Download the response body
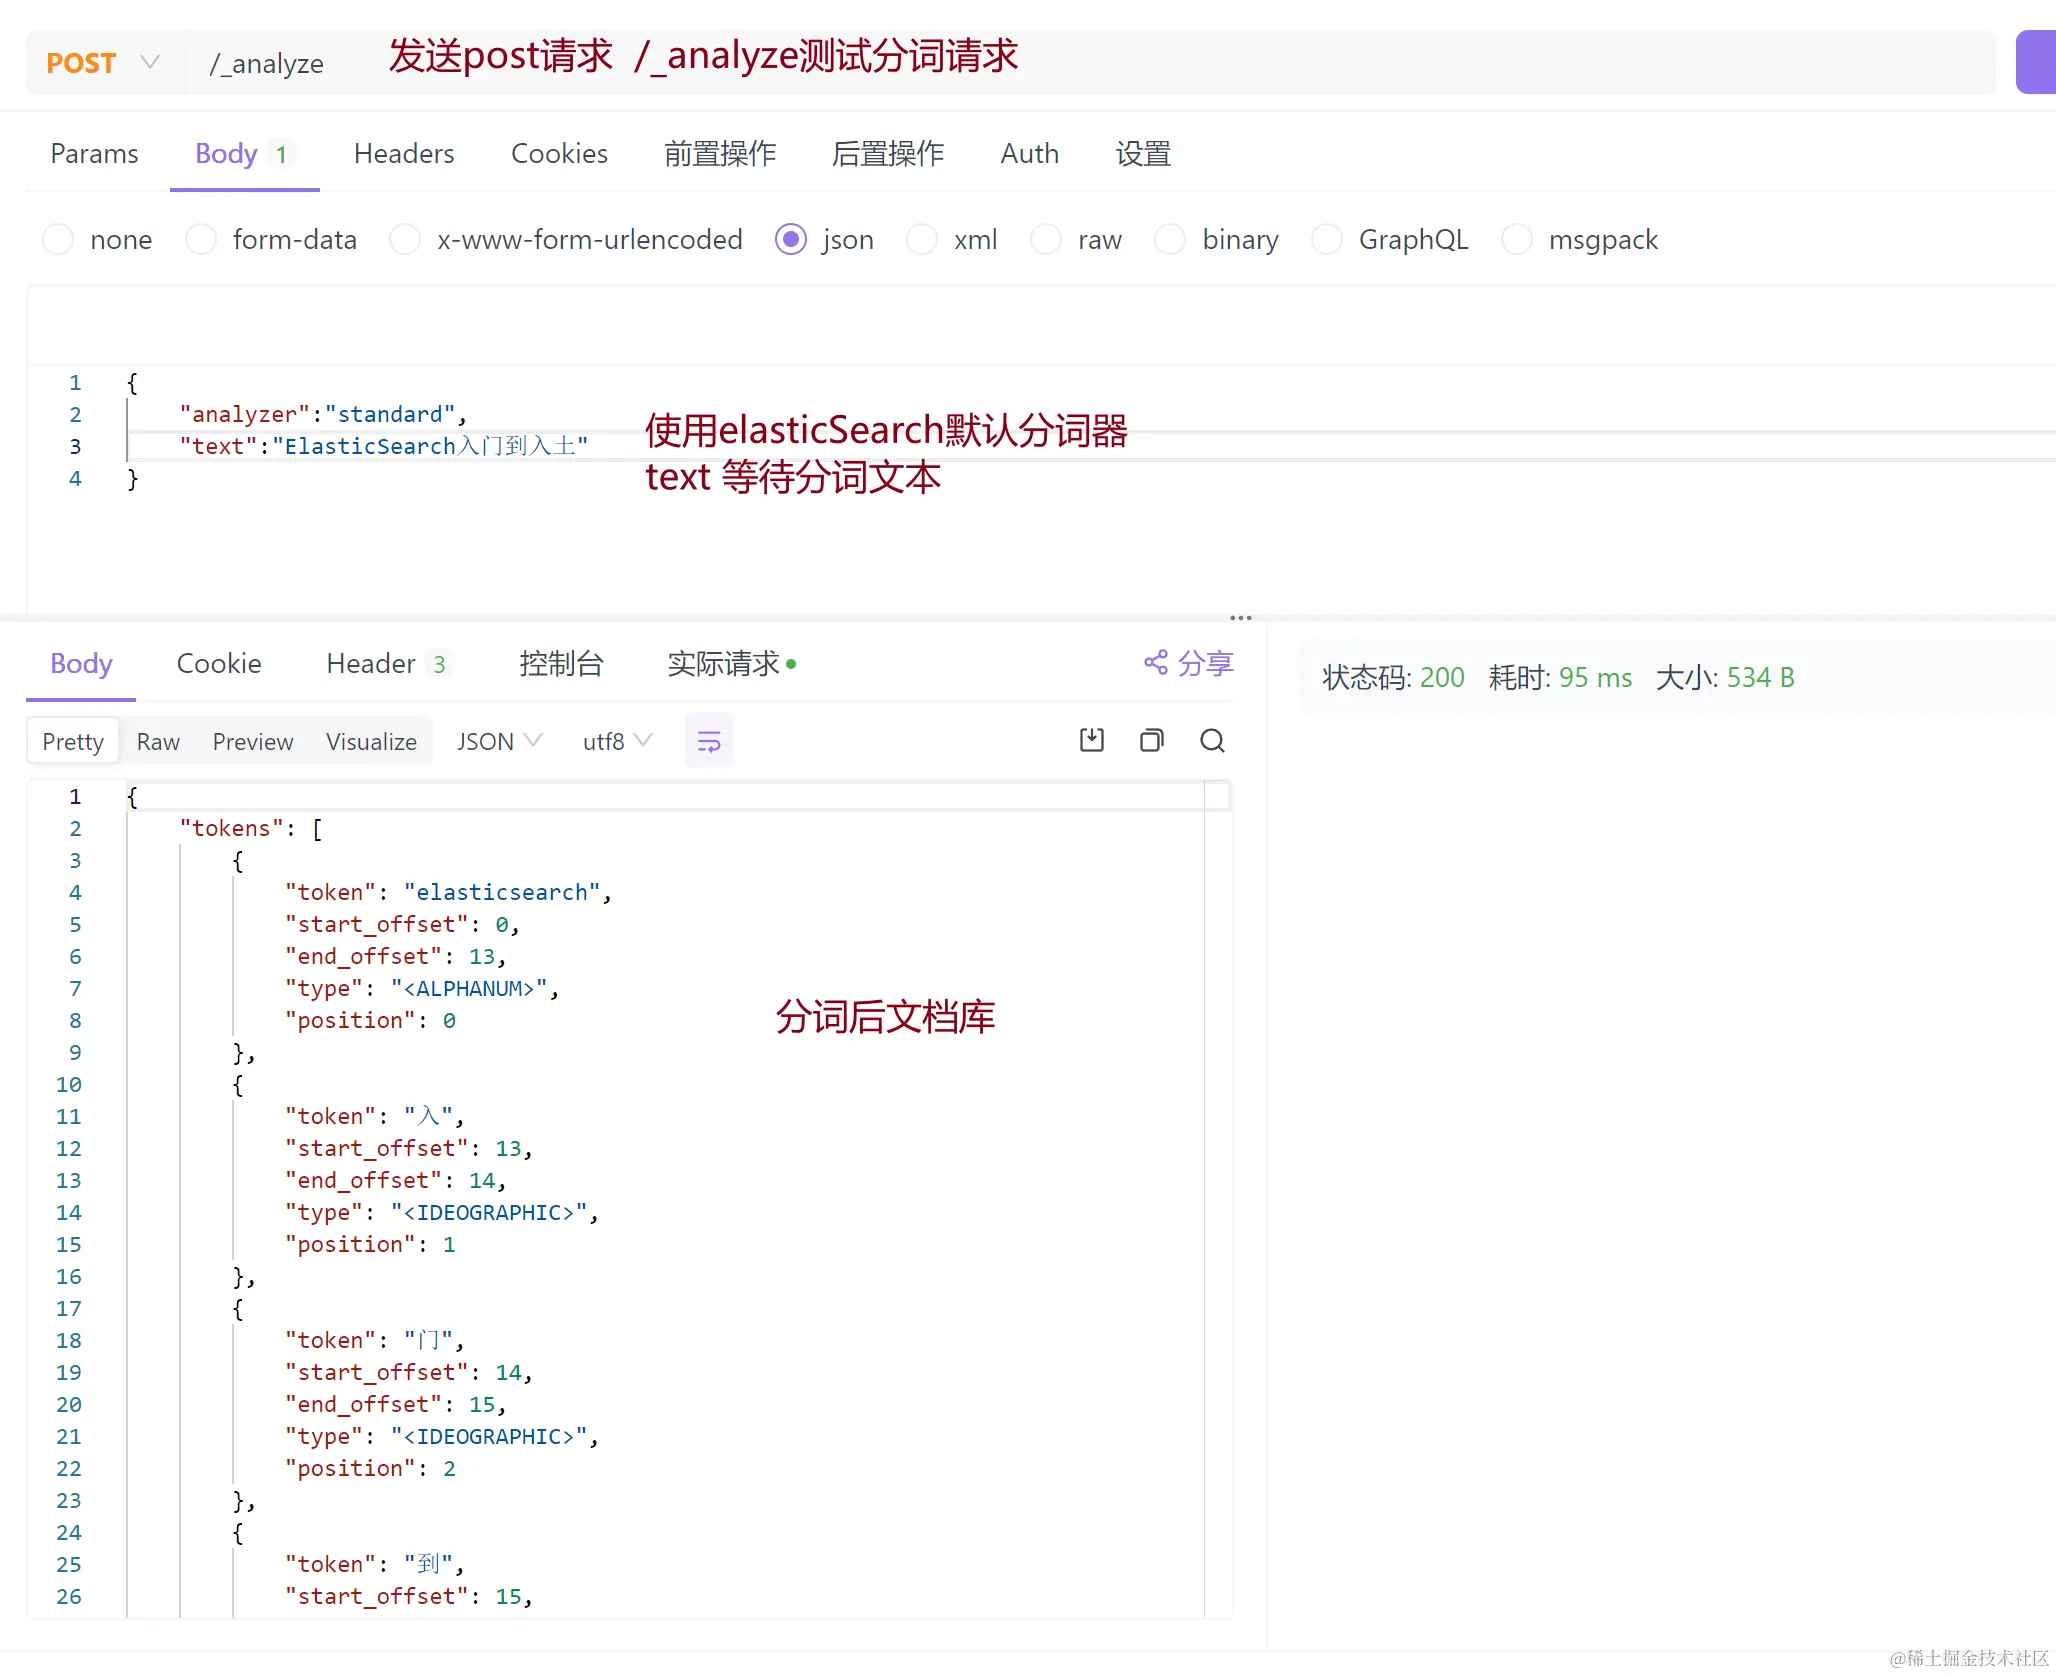Image resolution: width=2056 pixels, height=1675 pixels. click(1091, 740)
